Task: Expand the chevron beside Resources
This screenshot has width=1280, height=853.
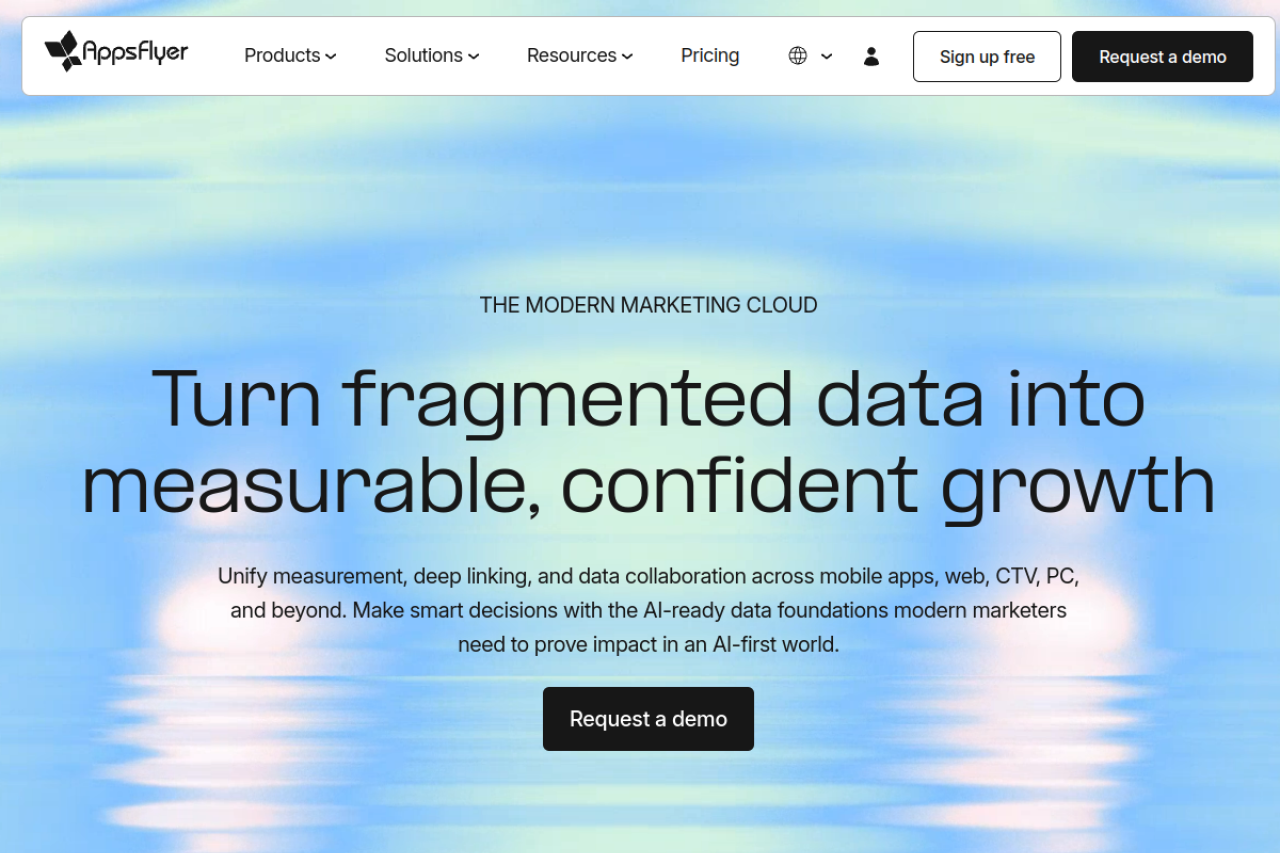Action: click(x=627, y=57)
